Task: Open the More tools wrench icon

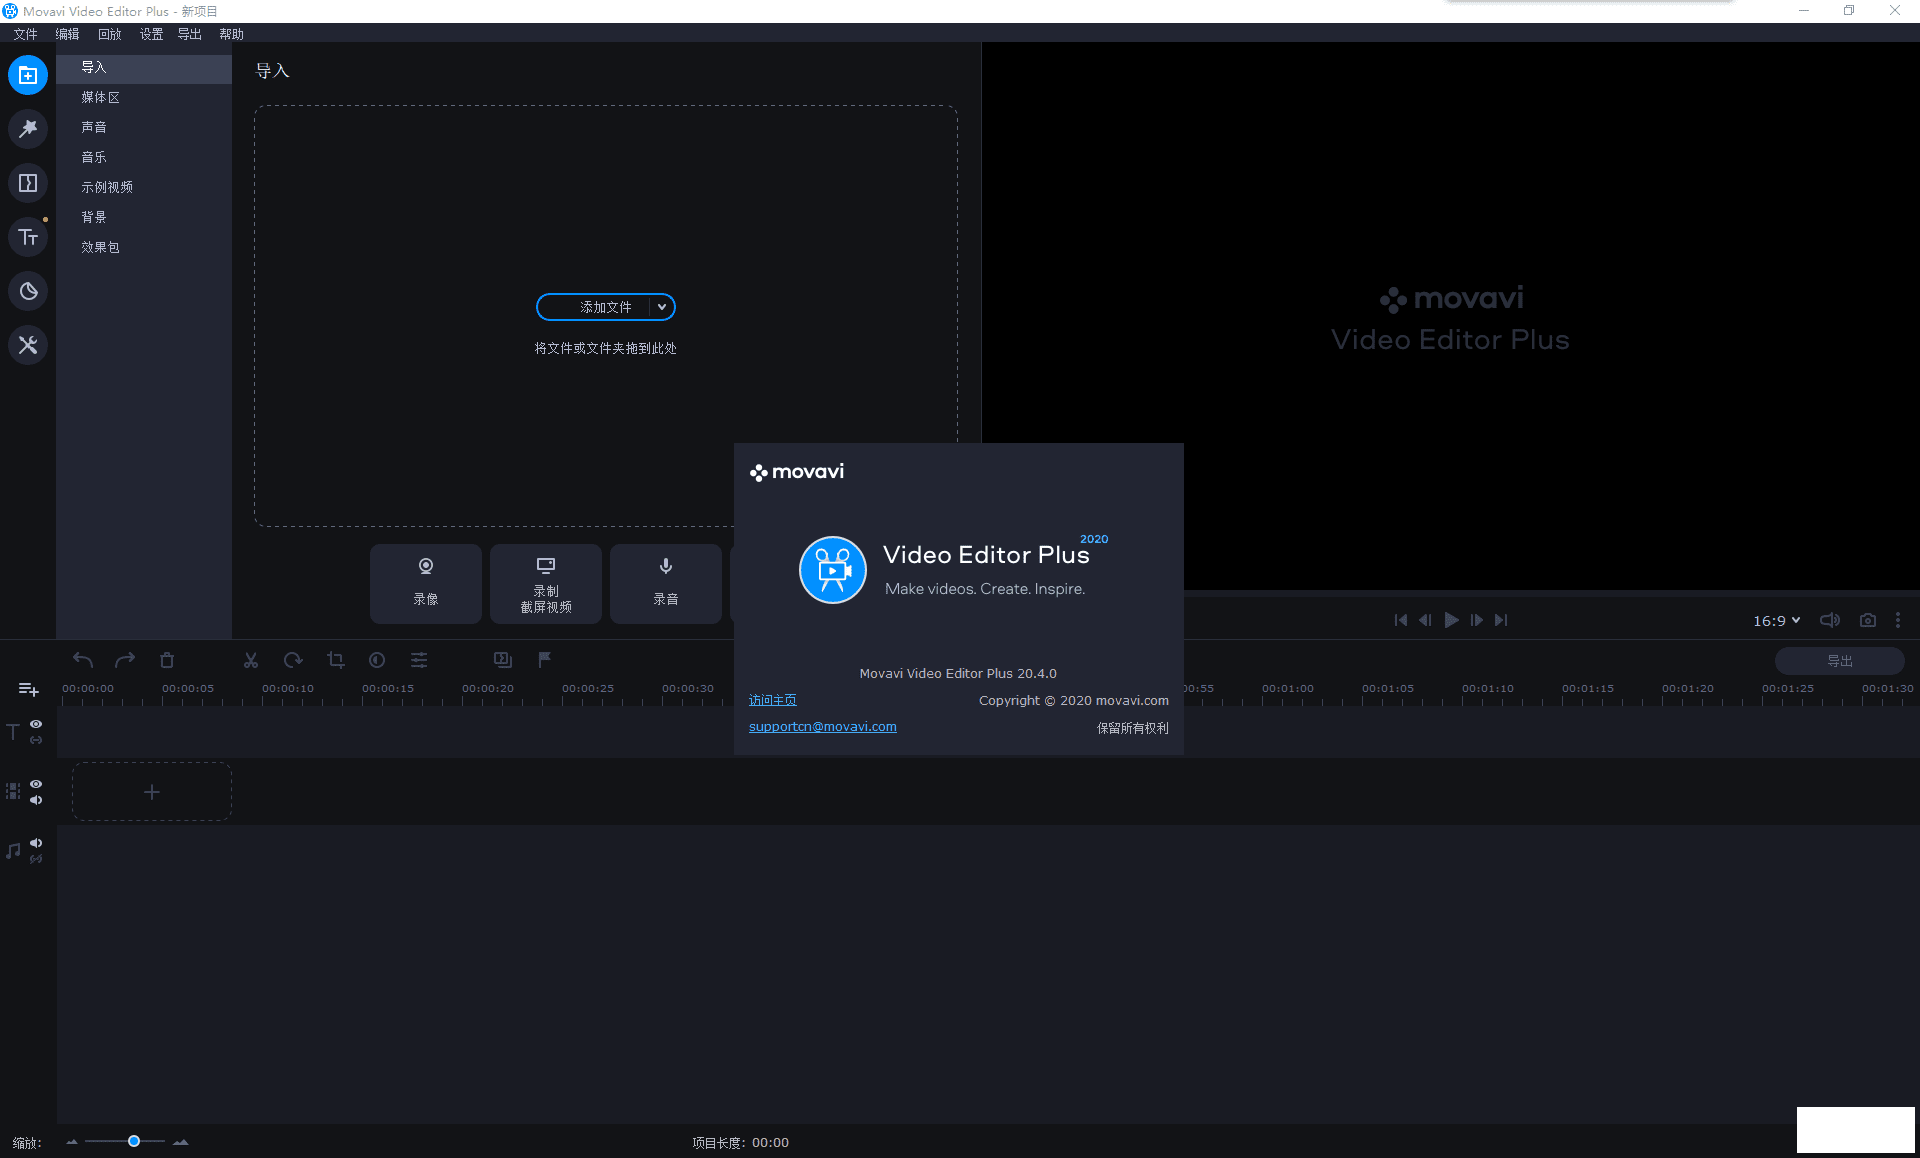Action: [x=28, y=345]
